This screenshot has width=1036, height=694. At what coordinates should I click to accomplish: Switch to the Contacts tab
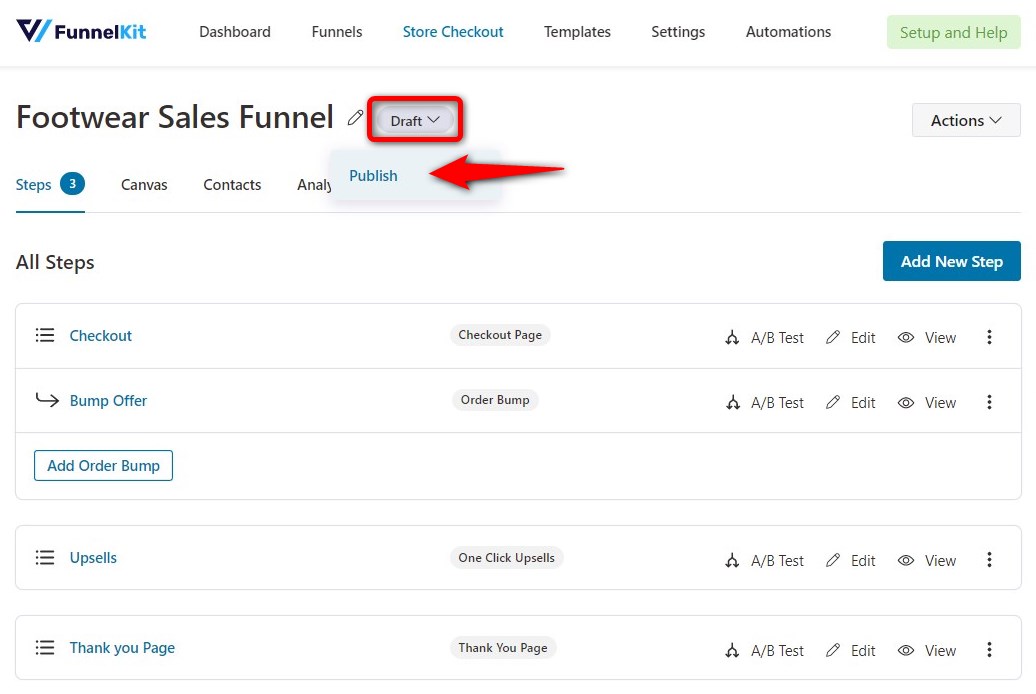coord(232,185)
